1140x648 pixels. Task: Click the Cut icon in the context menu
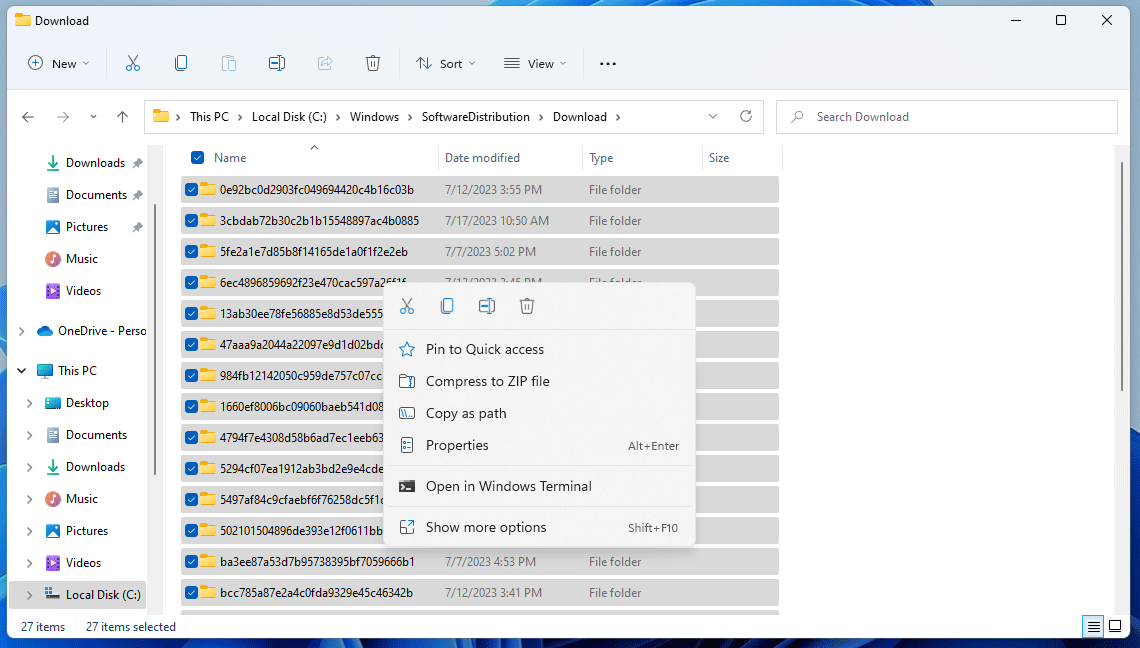[407, 306]
